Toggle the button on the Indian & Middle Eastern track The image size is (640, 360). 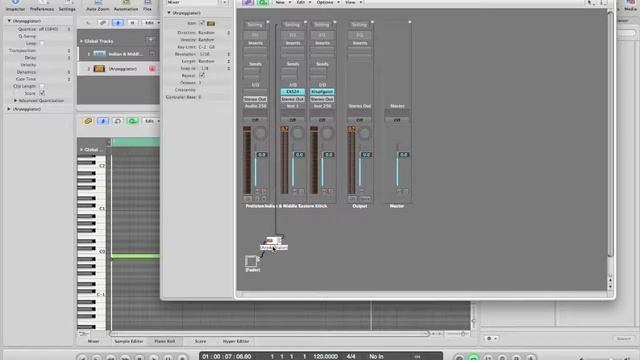tap(152, 54)
